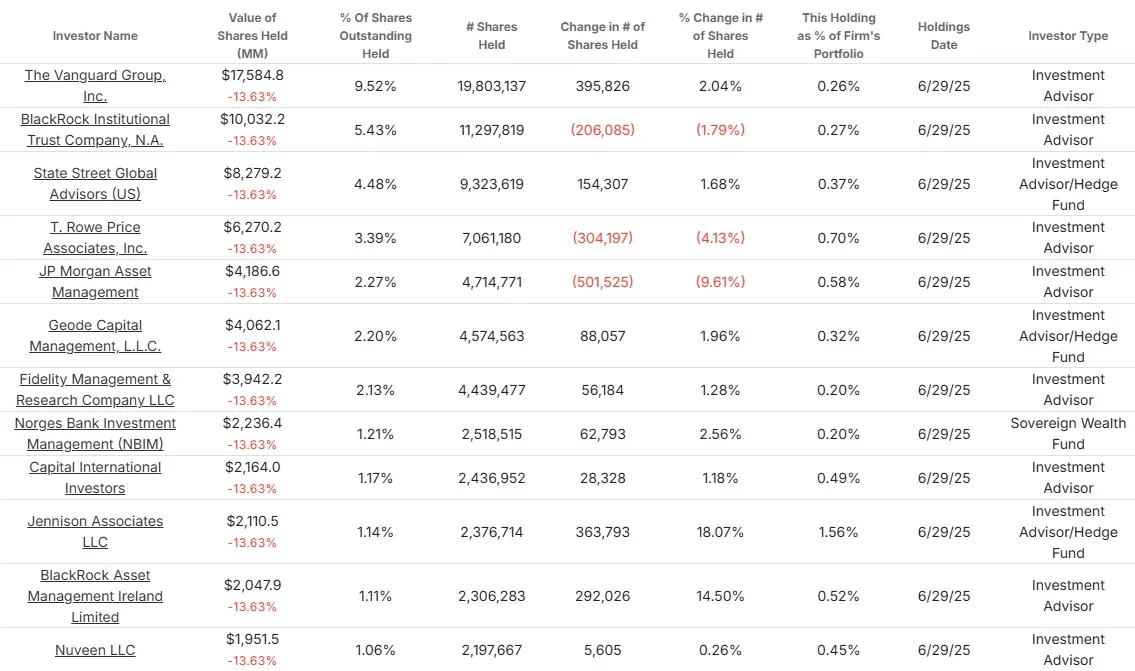This screenshot has height=671, width=1135.
Task: Click Fidelity Management & Research Company LLC
Action: 95,389
